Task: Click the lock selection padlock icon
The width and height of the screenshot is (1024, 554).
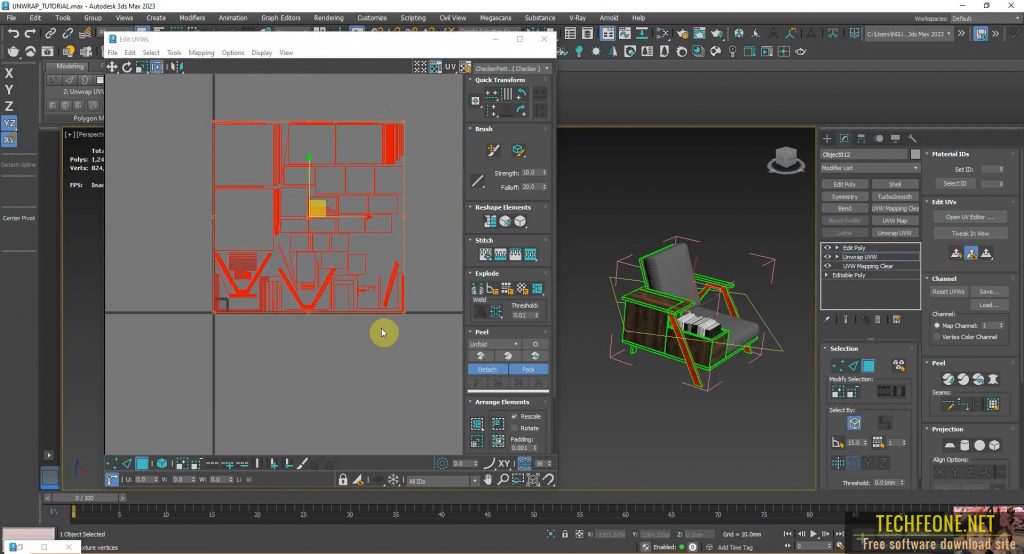Action: [343, 480]
